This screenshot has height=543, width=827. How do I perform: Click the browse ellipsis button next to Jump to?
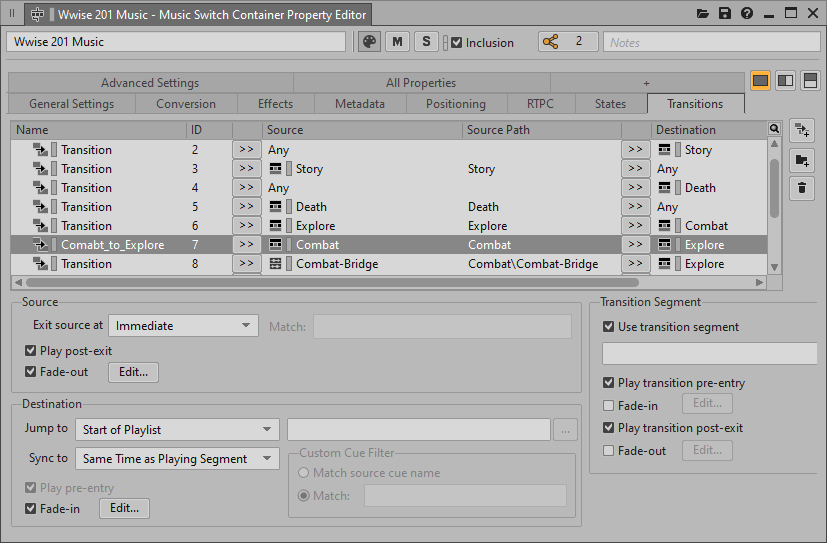coord(565,430)
